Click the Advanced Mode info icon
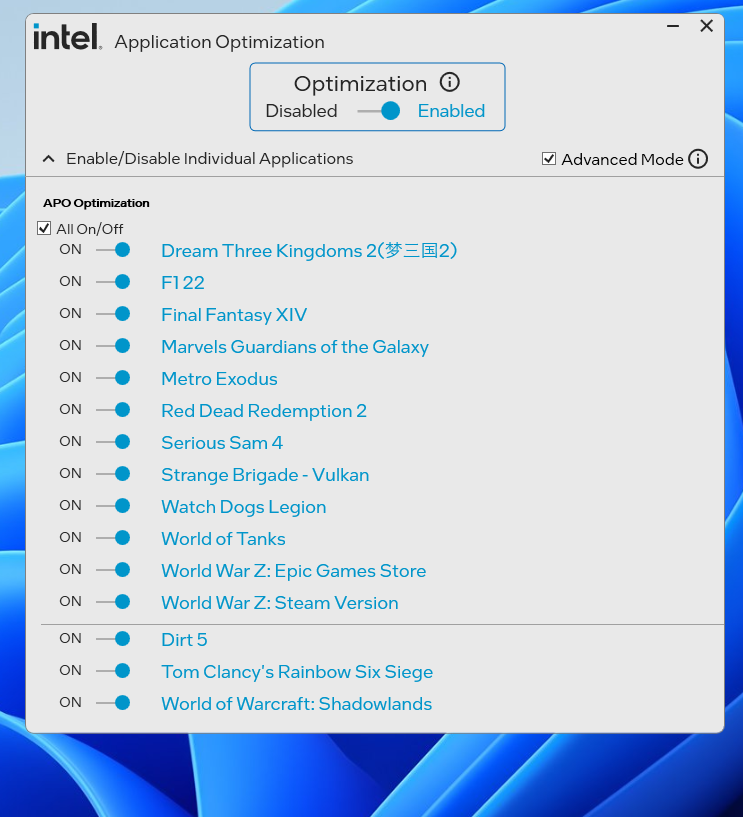 coord(698,159)
